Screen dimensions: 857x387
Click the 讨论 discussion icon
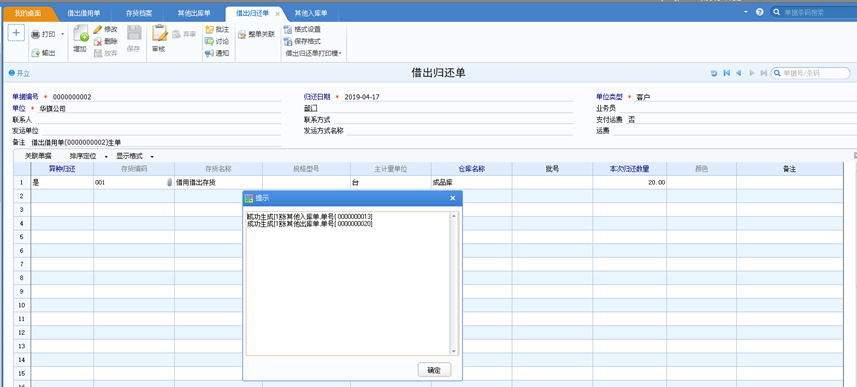pyautogui.click(x=209, y=41)
